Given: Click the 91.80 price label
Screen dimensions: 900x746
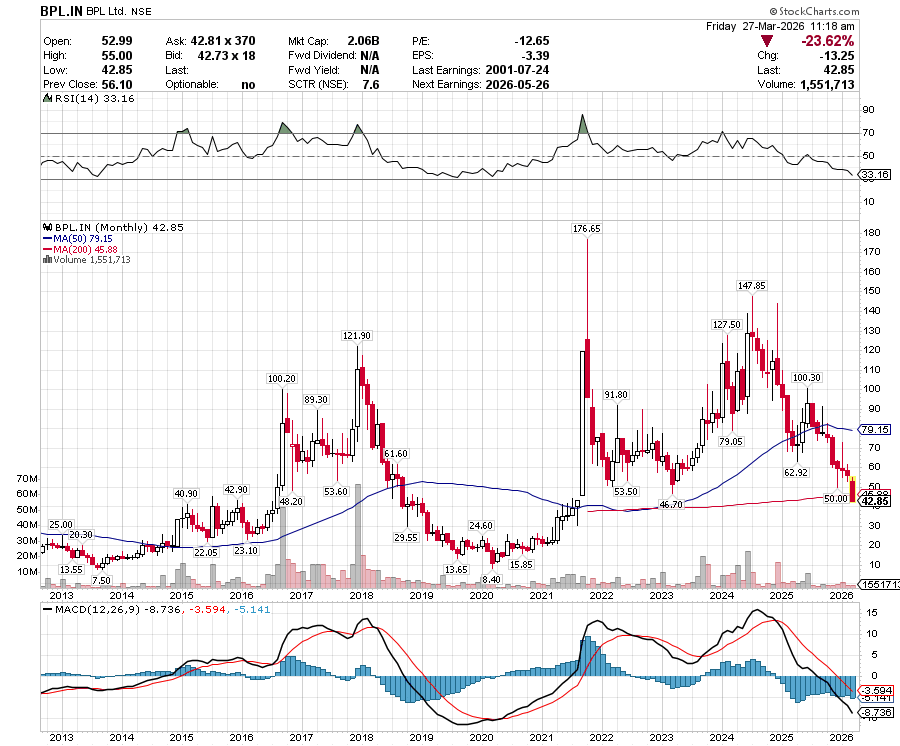Looking at the screenshot, I should 616,394.
